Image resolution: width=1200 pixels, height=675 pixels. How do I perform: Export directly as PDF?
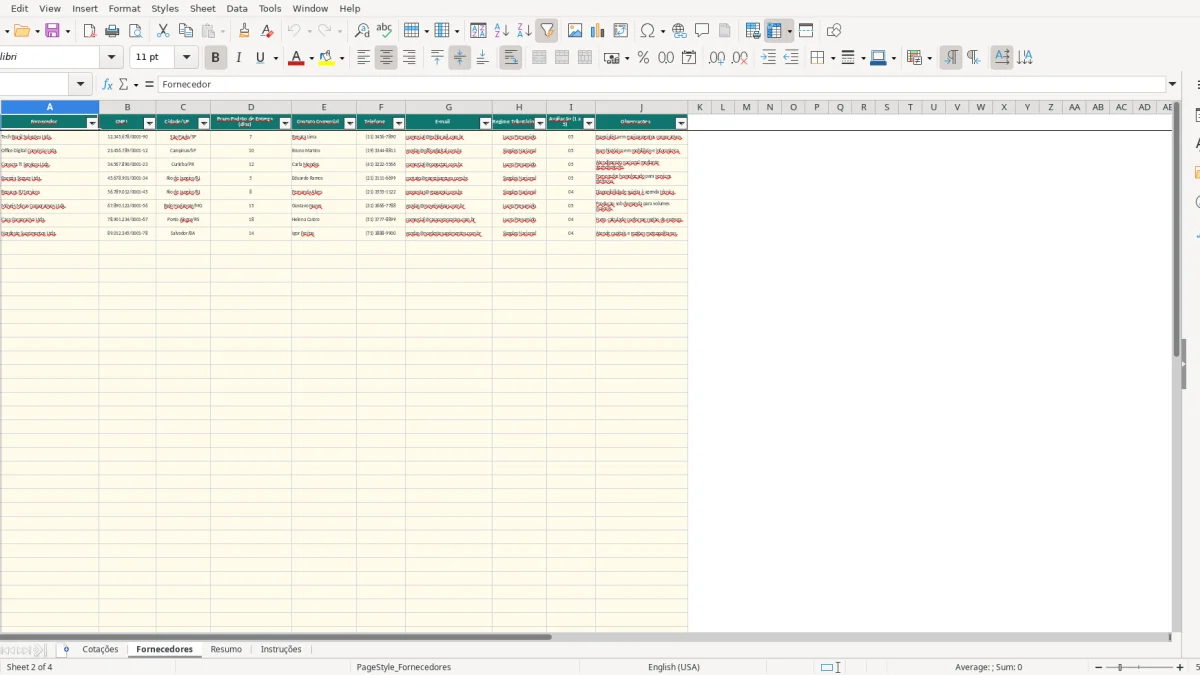(x=90, y=31)
